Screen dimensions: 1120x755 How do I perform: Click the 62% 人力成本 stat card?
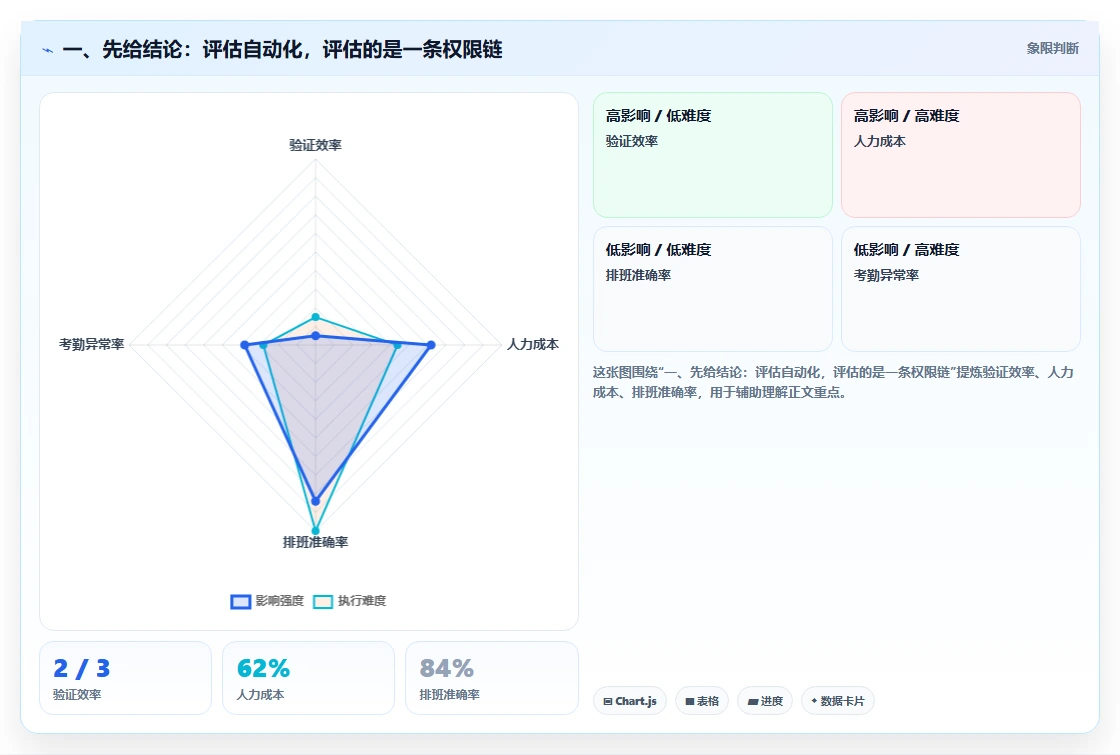coord(309,678)
